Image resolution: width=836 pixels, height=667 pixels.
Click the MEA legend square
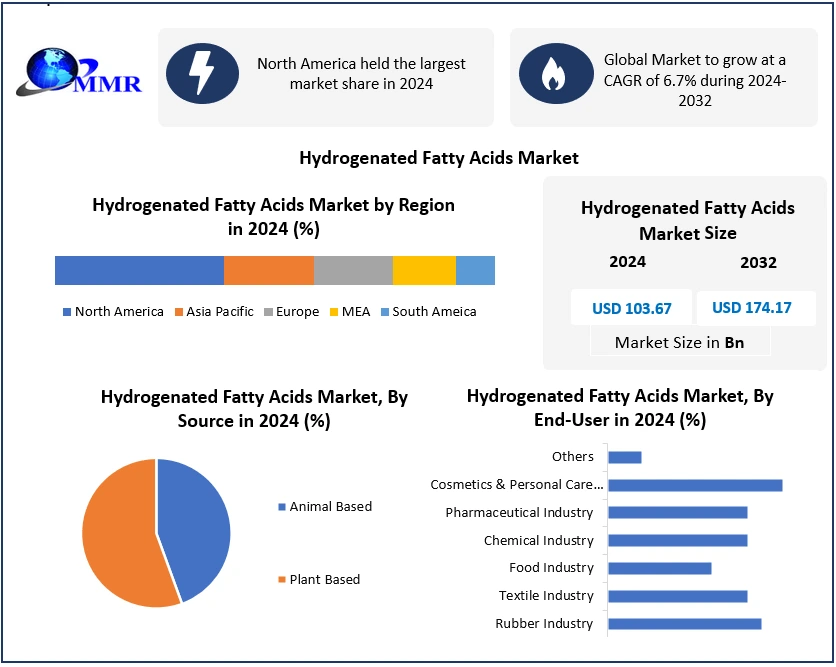click(334, 312)
